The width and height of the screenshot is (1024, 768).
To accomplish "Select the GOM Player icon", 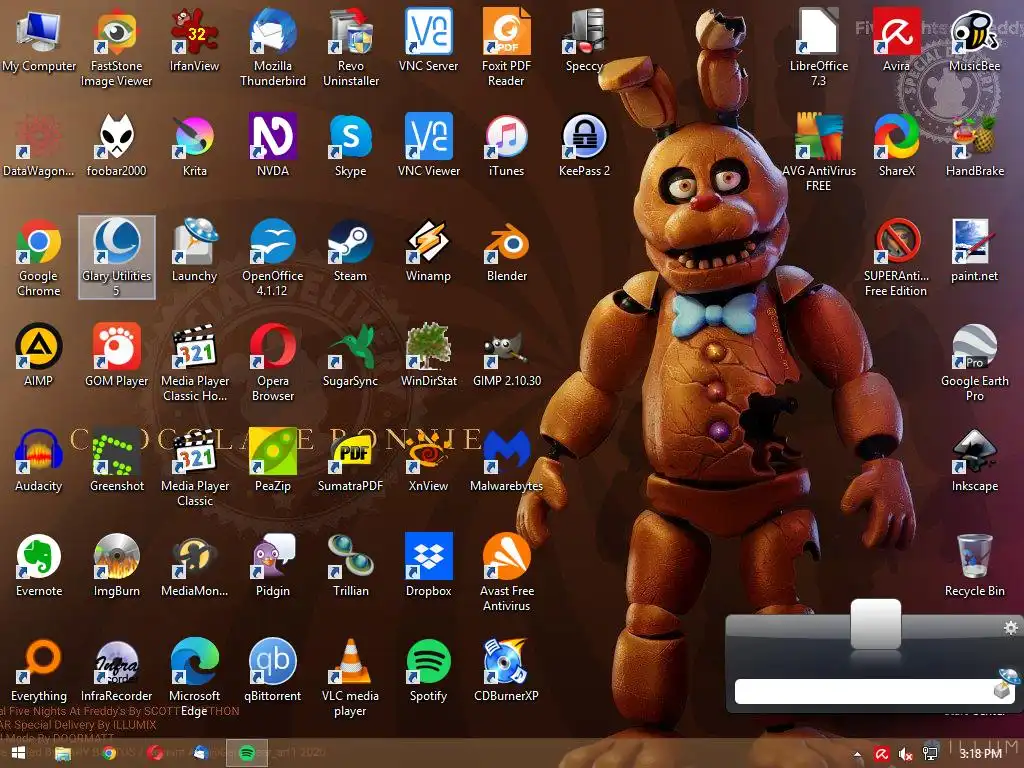I will coord(116,357).
